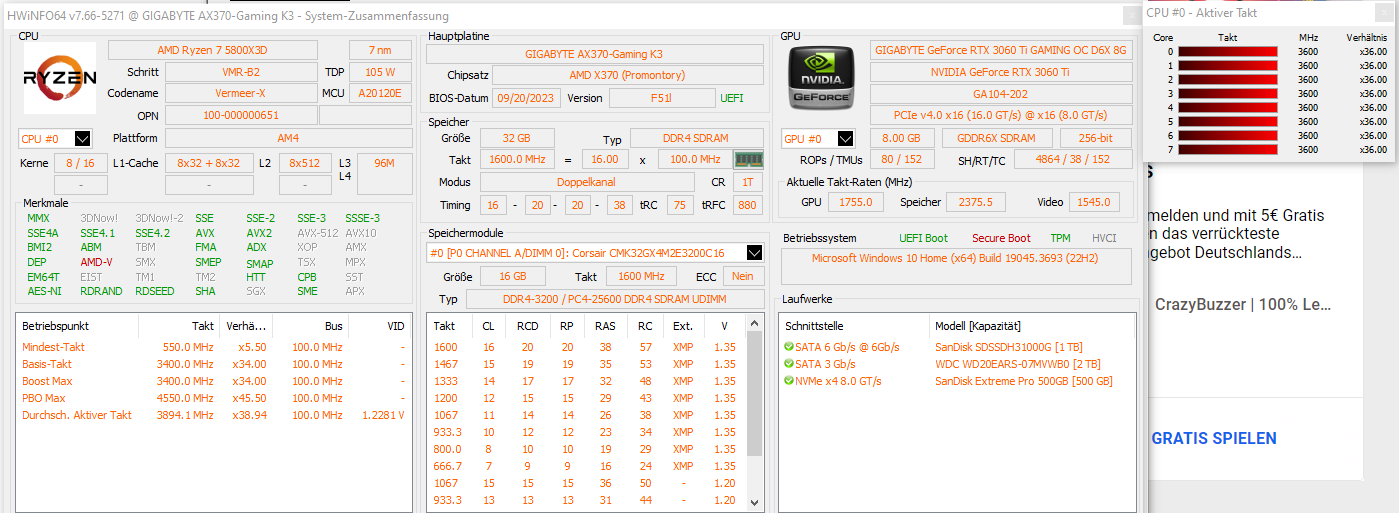Click the AMD Ryzen logo image
The height and width of the screenshot is (513, 1399).
[x=60, y=78]
